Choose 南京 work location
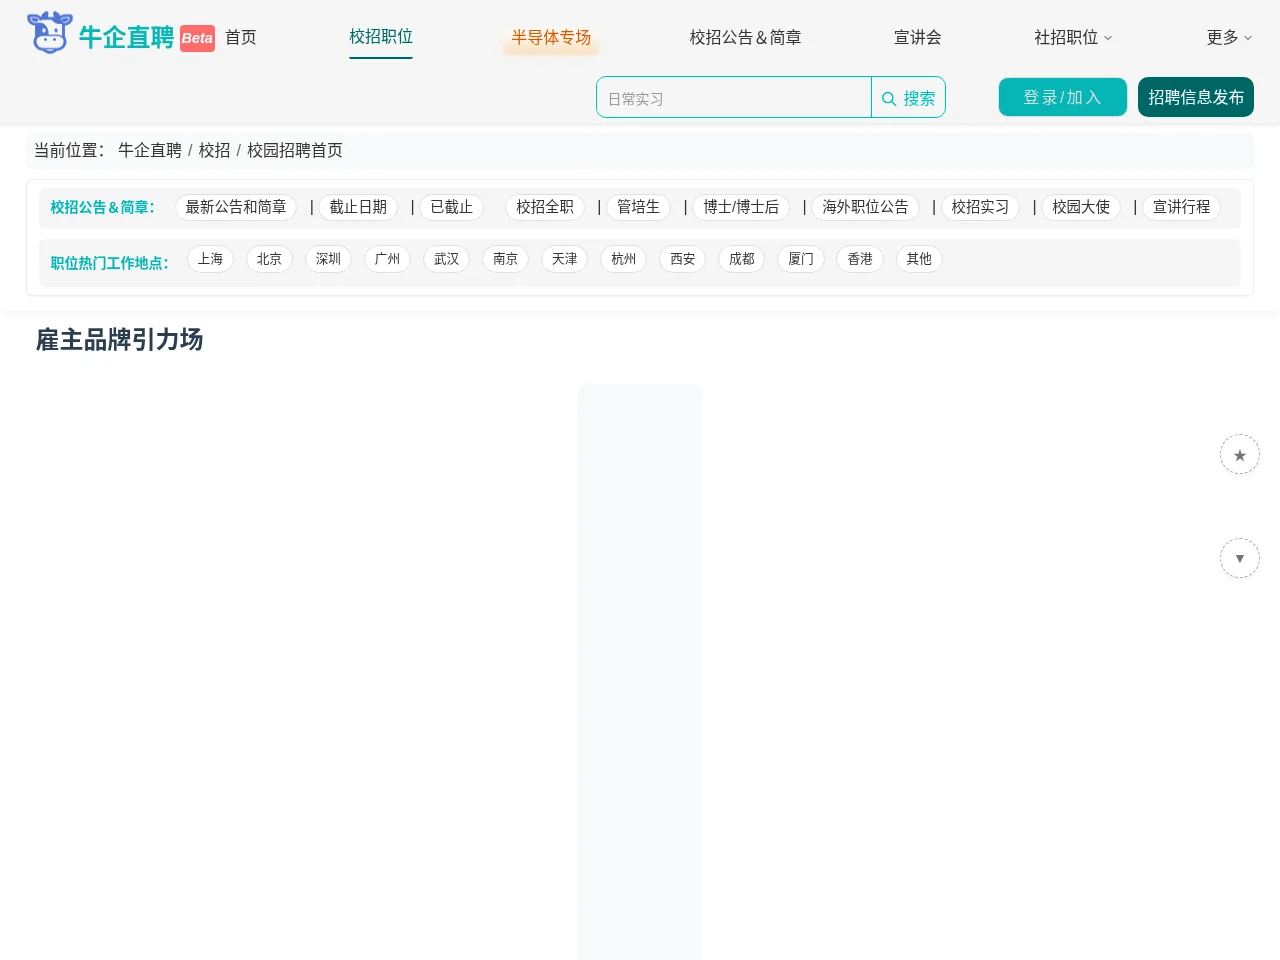The width and height of the screenshot is (1280, 960). point(505,259)
